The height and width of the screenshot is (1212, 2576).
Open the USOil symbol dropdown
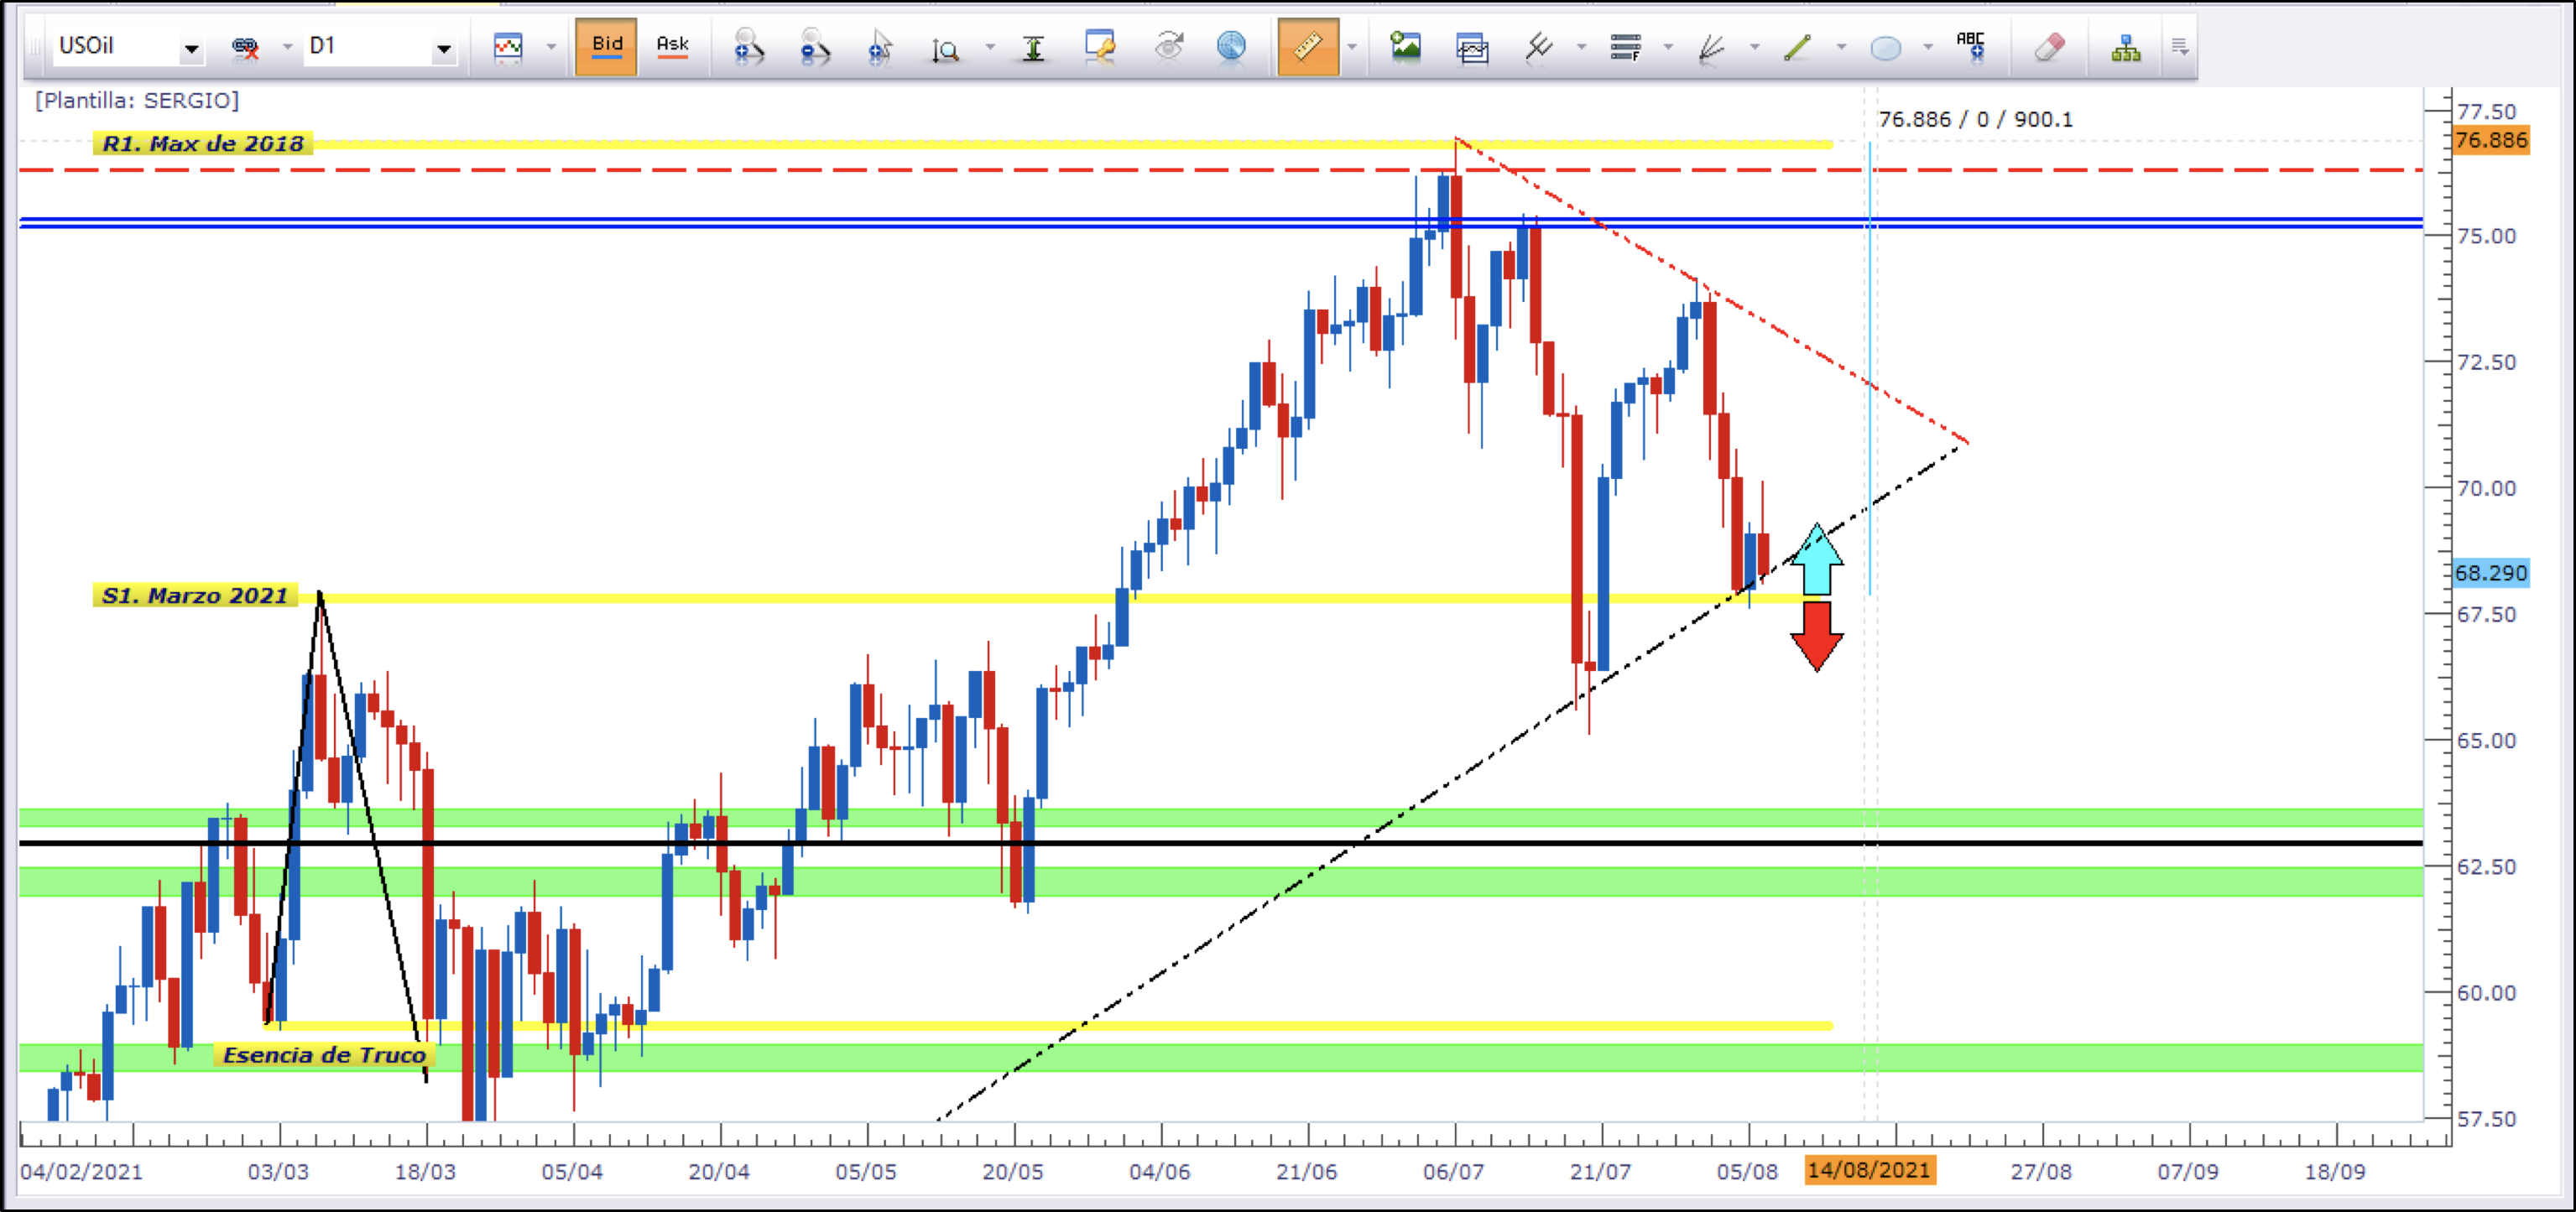[x=191, y=47]
